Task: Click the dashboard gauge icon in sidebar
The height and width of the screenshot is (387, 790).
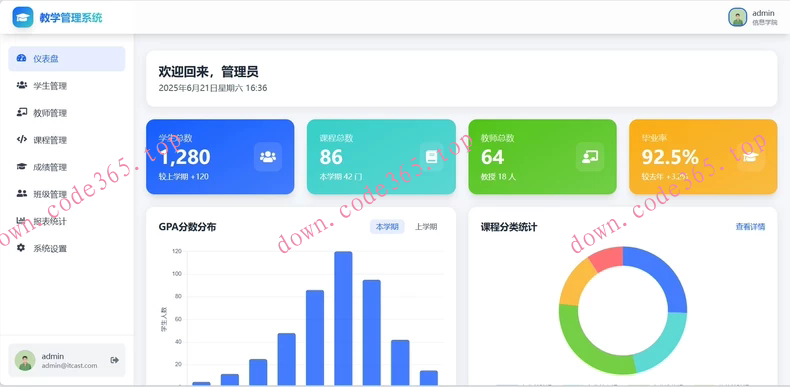Action: point(21,58)
